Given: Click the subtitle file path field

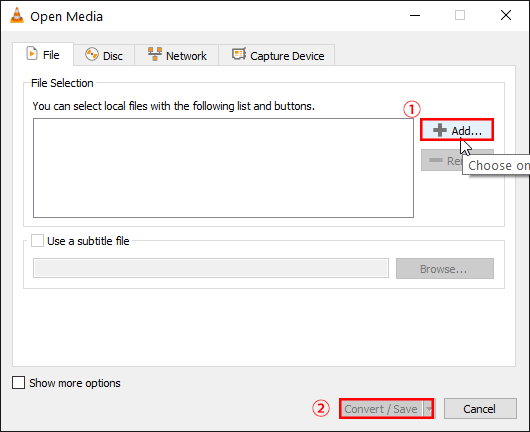Looking at the screenshot, I should 211,268.
